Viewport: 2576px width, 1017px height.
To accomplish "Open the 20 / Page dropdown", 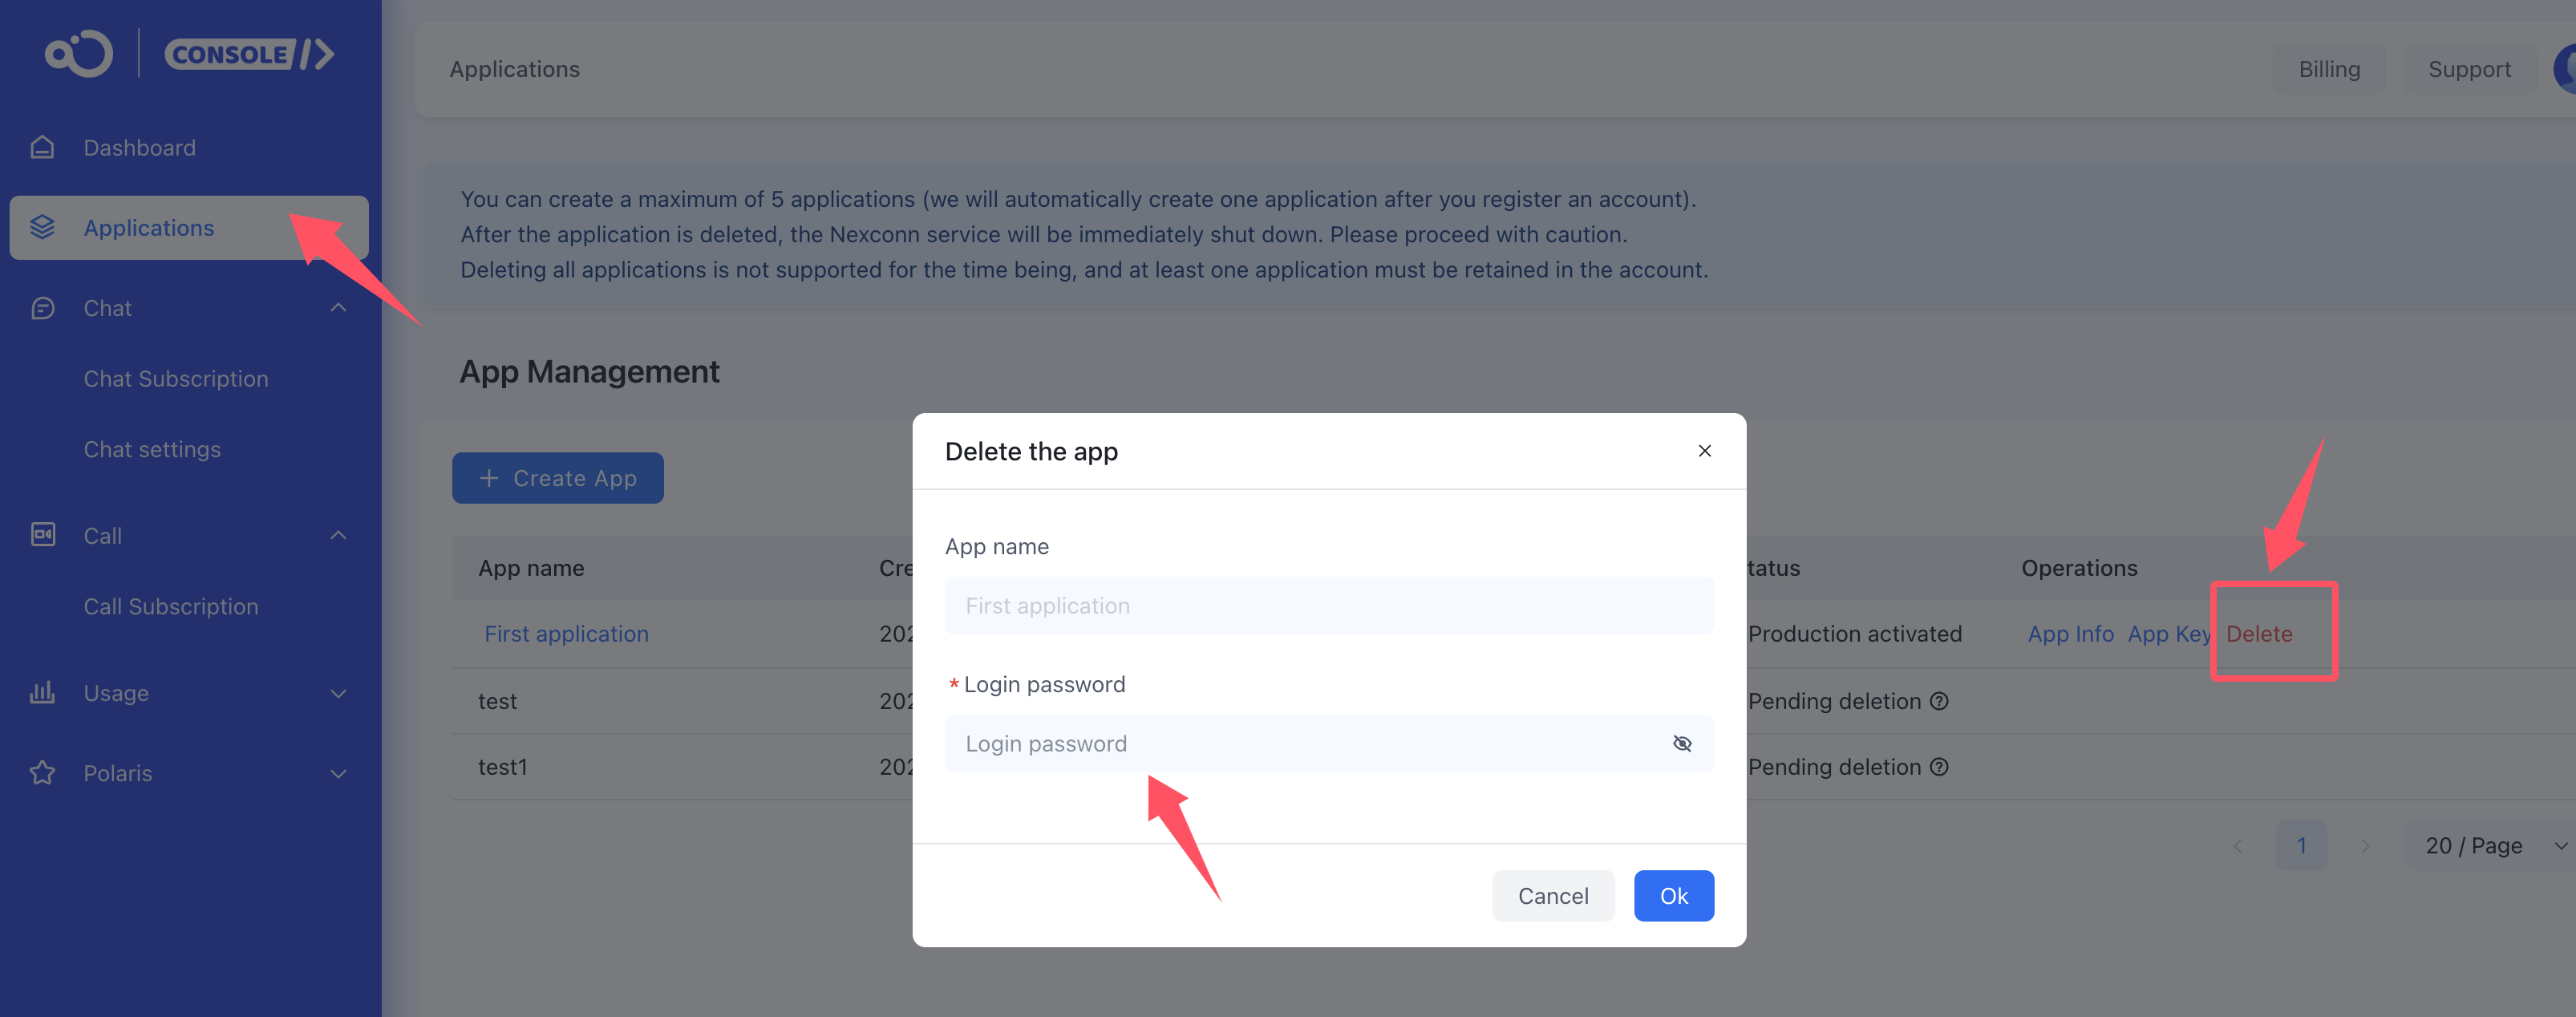I will click(x=2491, y=846).
